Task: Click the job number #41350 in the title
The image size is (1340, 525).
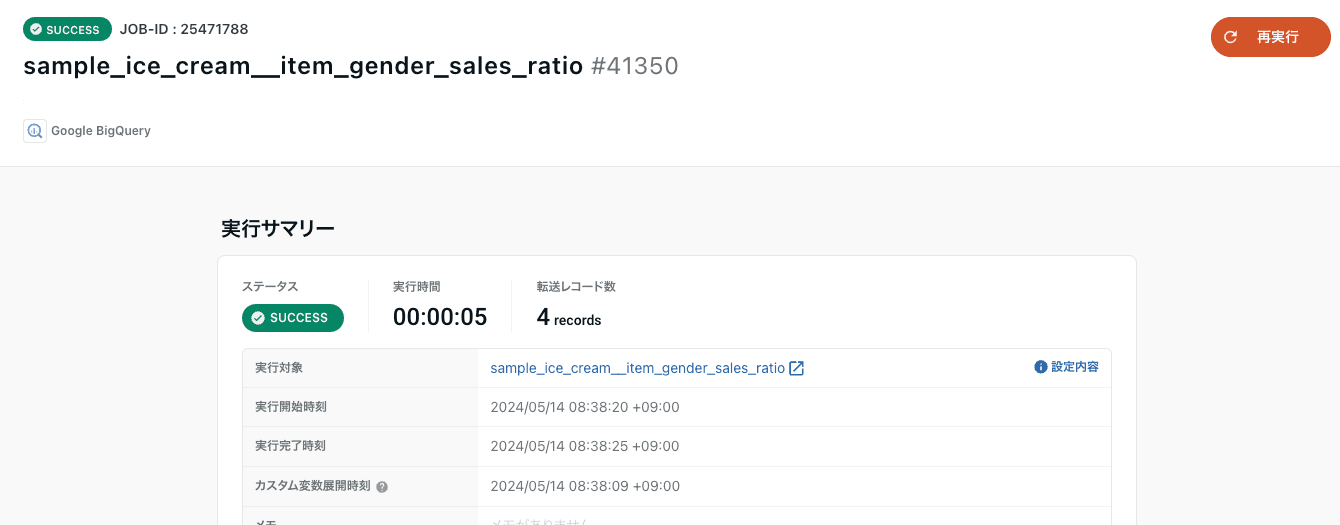Action: click(635, 67)
